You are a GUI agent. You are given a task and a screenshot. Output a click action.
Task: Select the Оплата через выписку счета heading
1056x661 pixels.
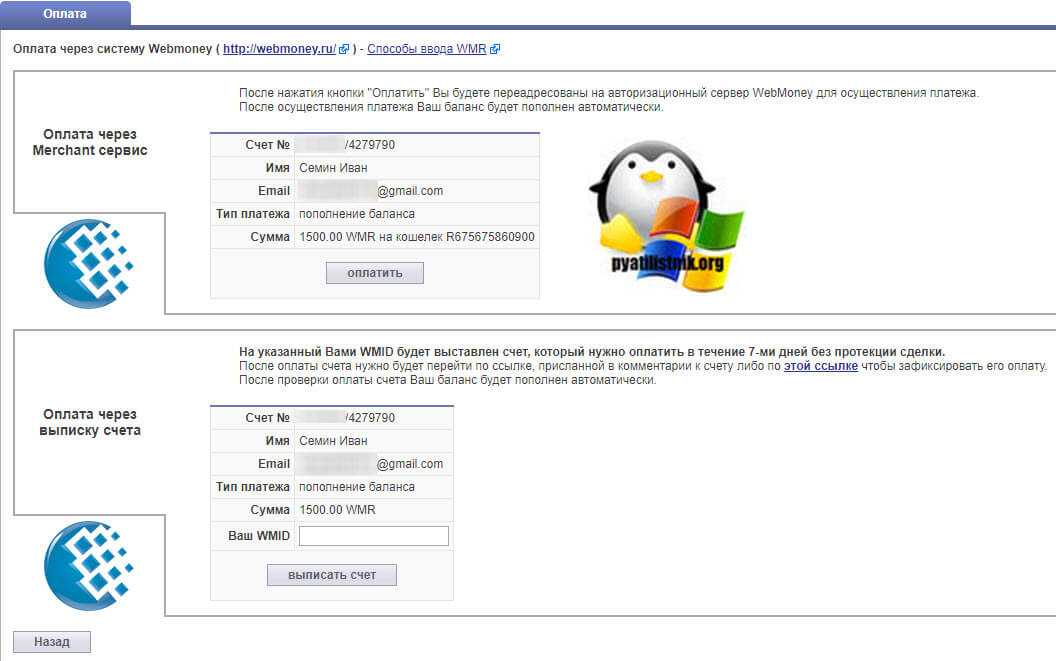tap(89, 422)
